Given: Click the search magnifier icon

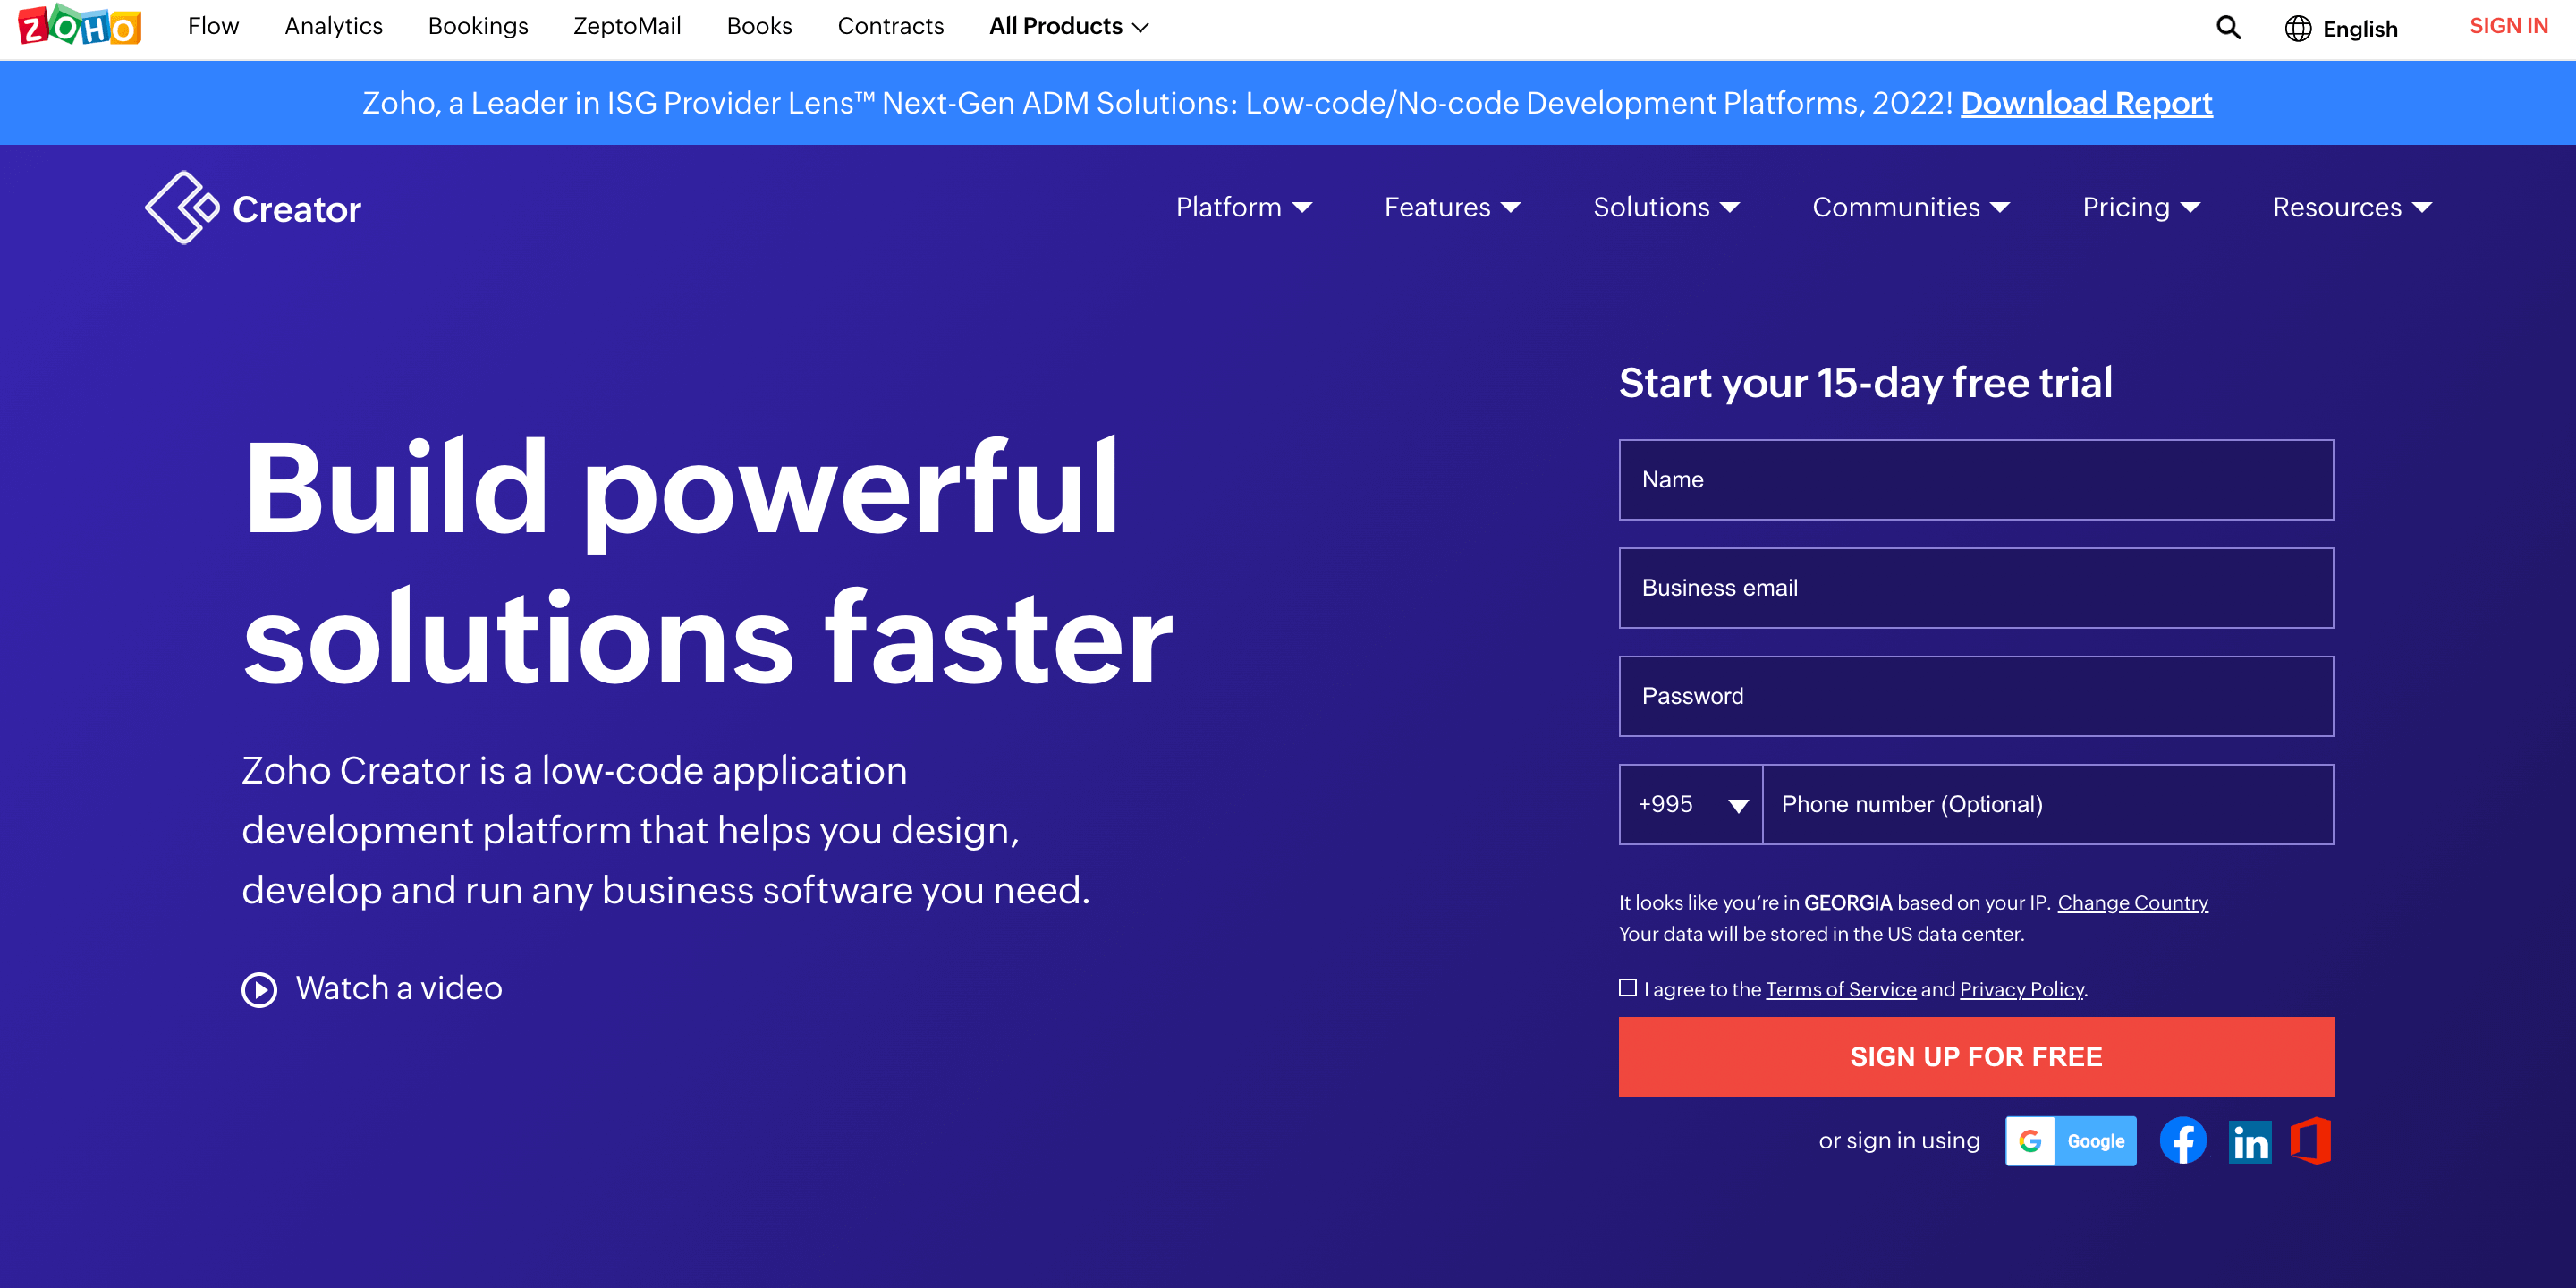Looking at the screenshot, I should pos(2229,28).
